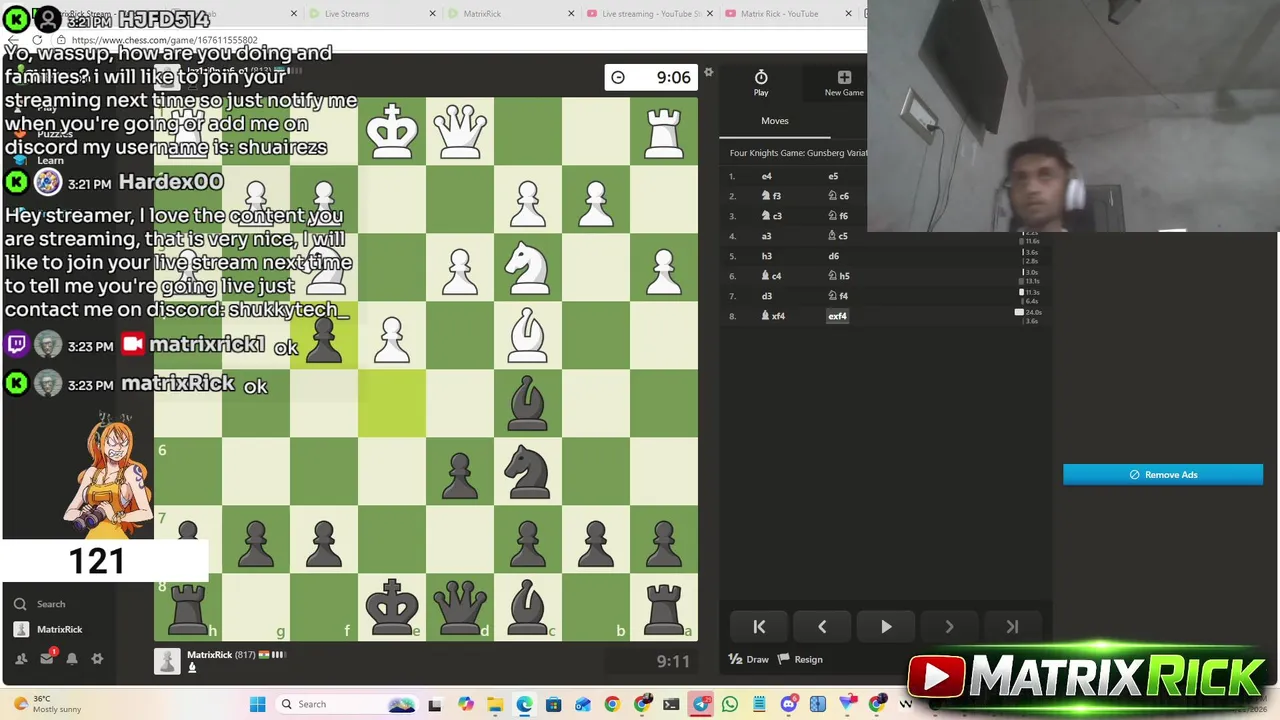1280x720 pixels.
Task: Open weather widget showing 36°C
Action: click(45, 704)
